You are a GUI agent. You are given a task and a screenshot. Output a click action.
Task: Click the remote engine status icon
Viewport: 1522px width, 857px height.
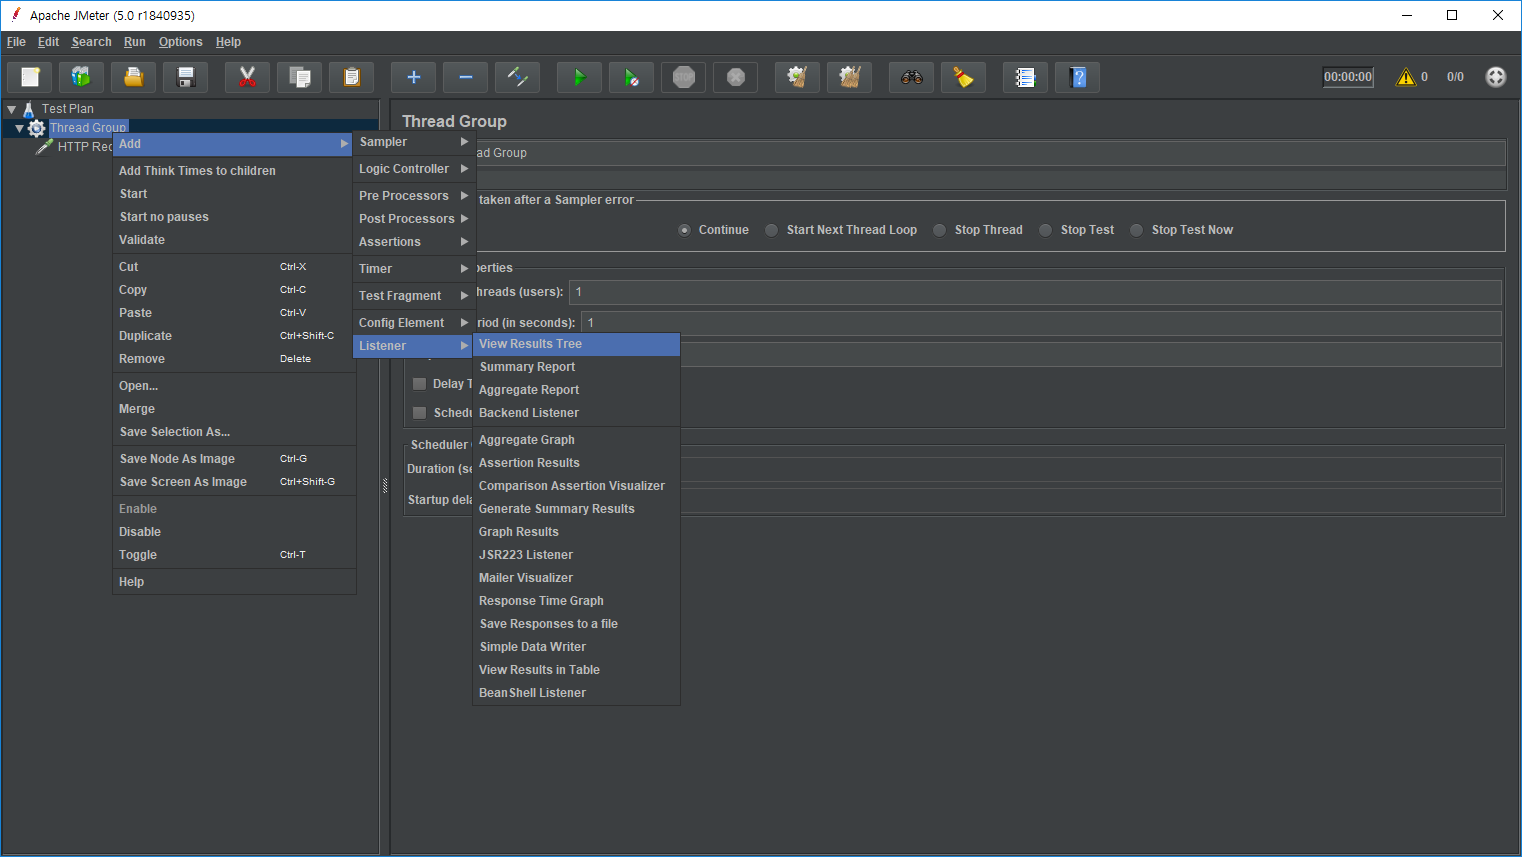click(1496, 77)
